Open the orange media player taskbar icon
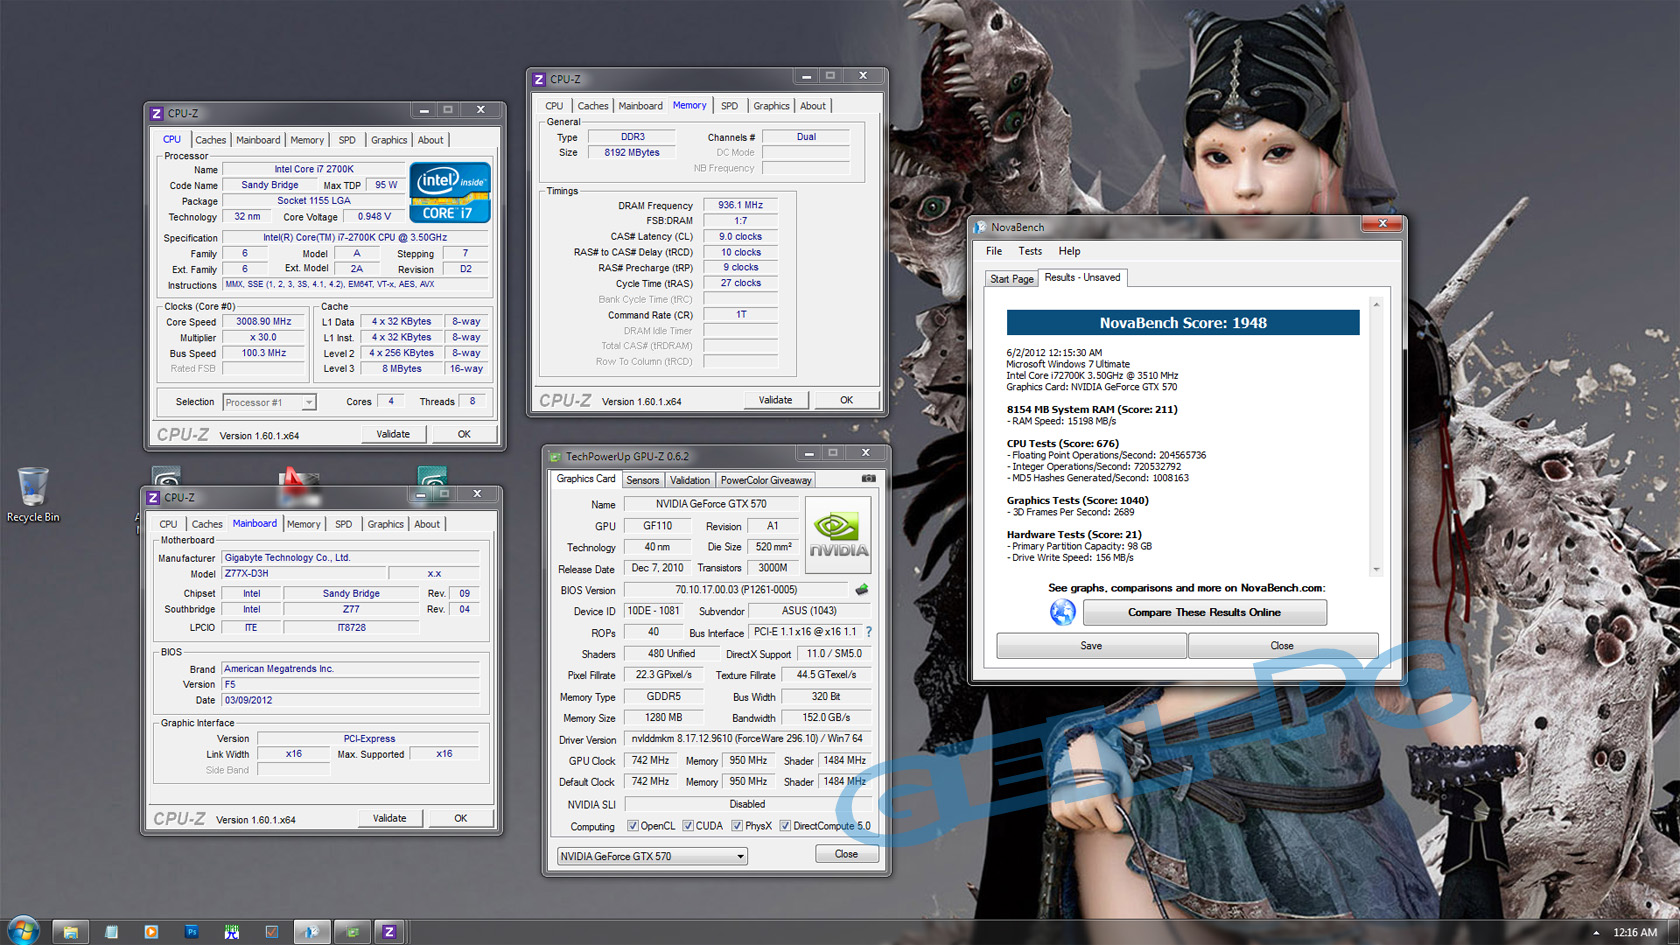This screenshot has width=1680, height=945. [x=151, y=932]
